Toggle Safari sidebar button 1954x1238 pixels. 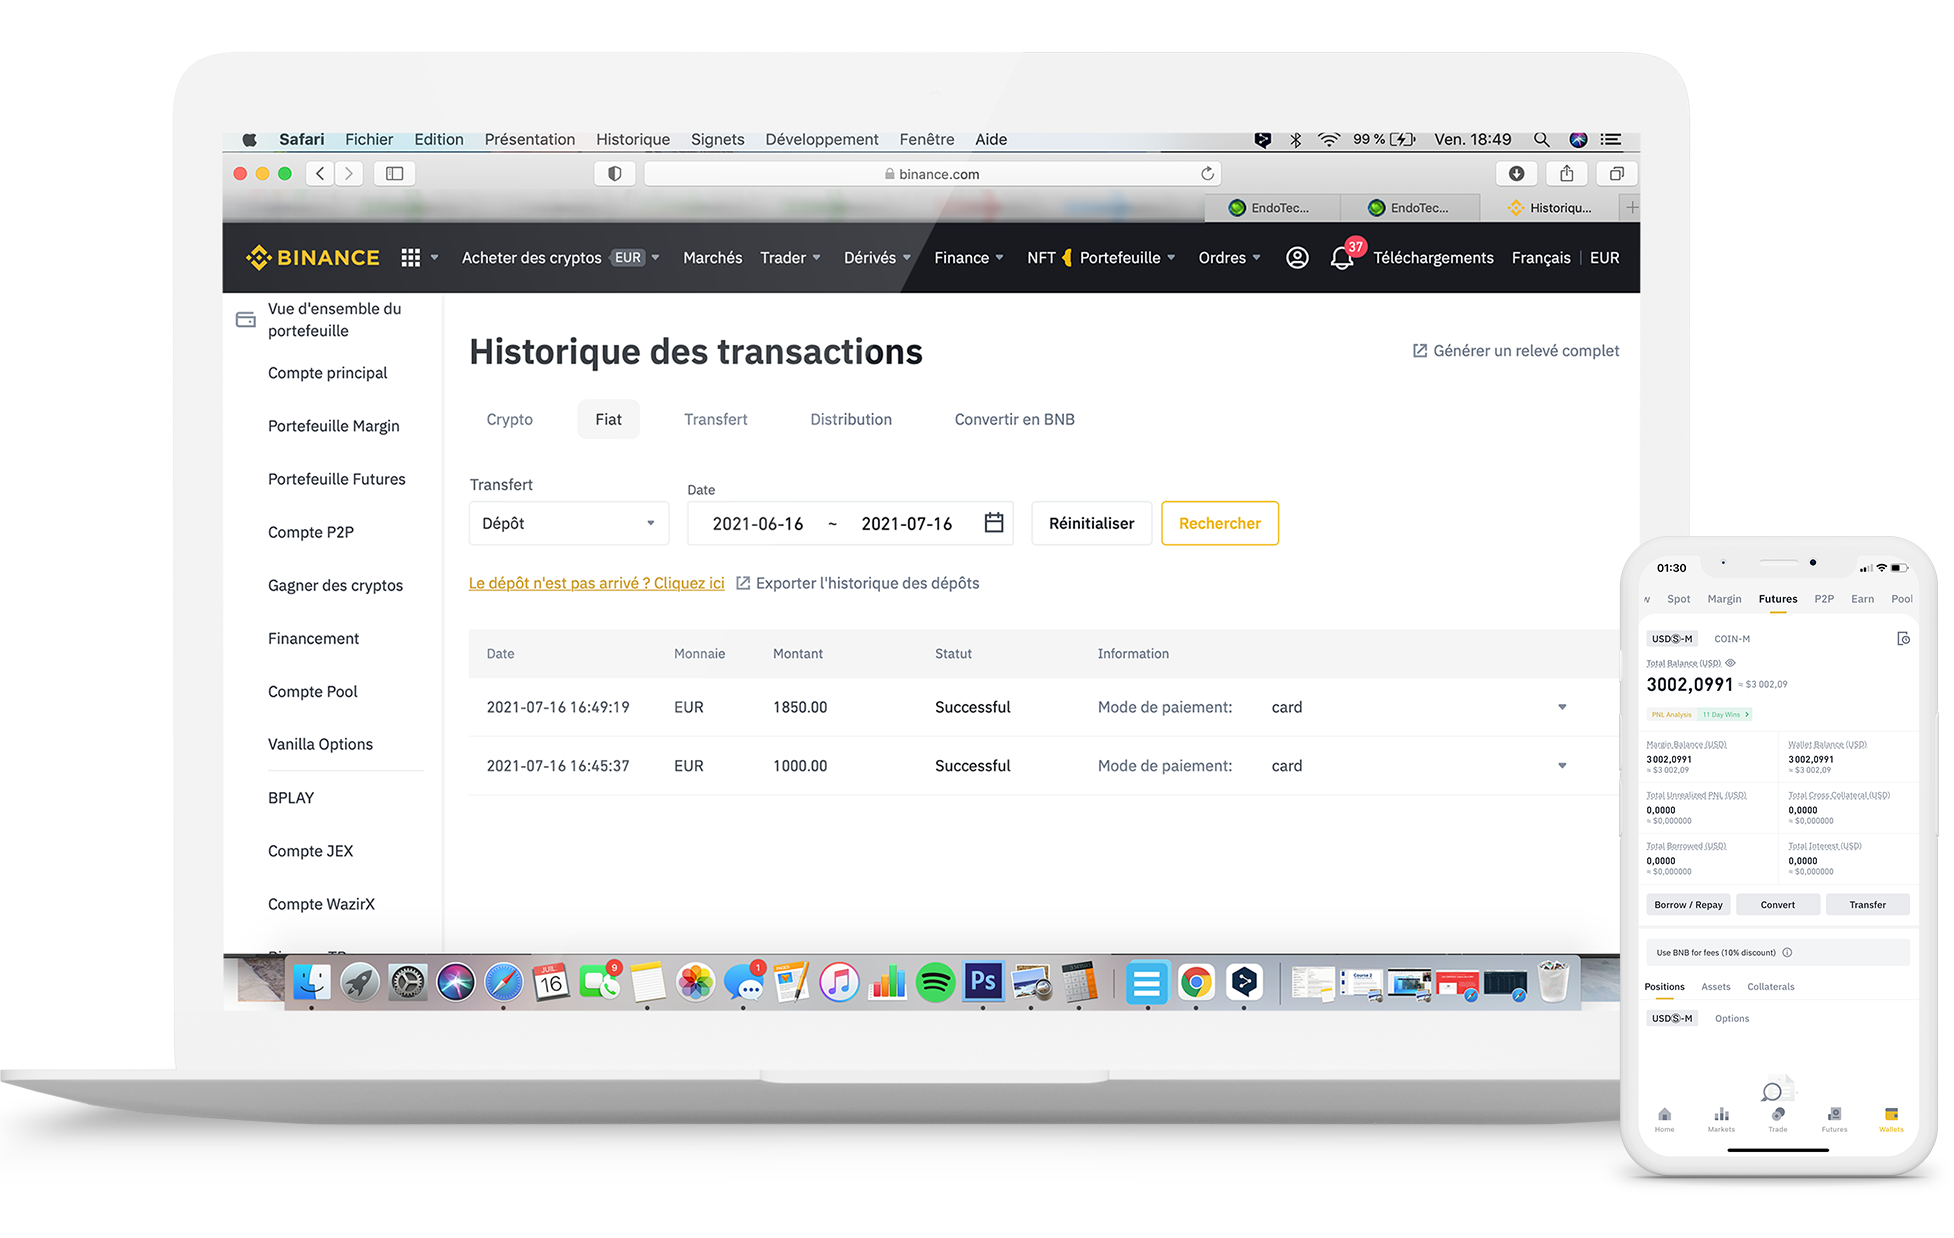[x=394, y=174]
